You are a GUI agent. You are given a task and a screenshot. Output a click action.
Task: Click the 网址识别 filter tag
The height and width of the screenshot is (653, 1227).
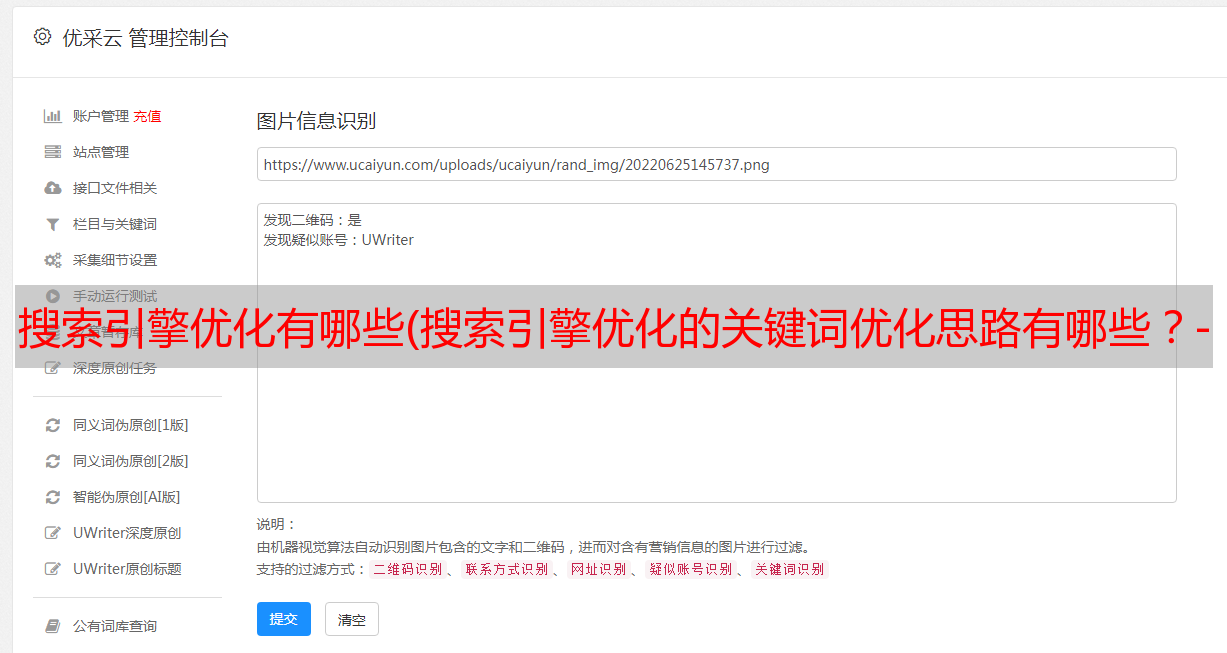coord(598,569)
